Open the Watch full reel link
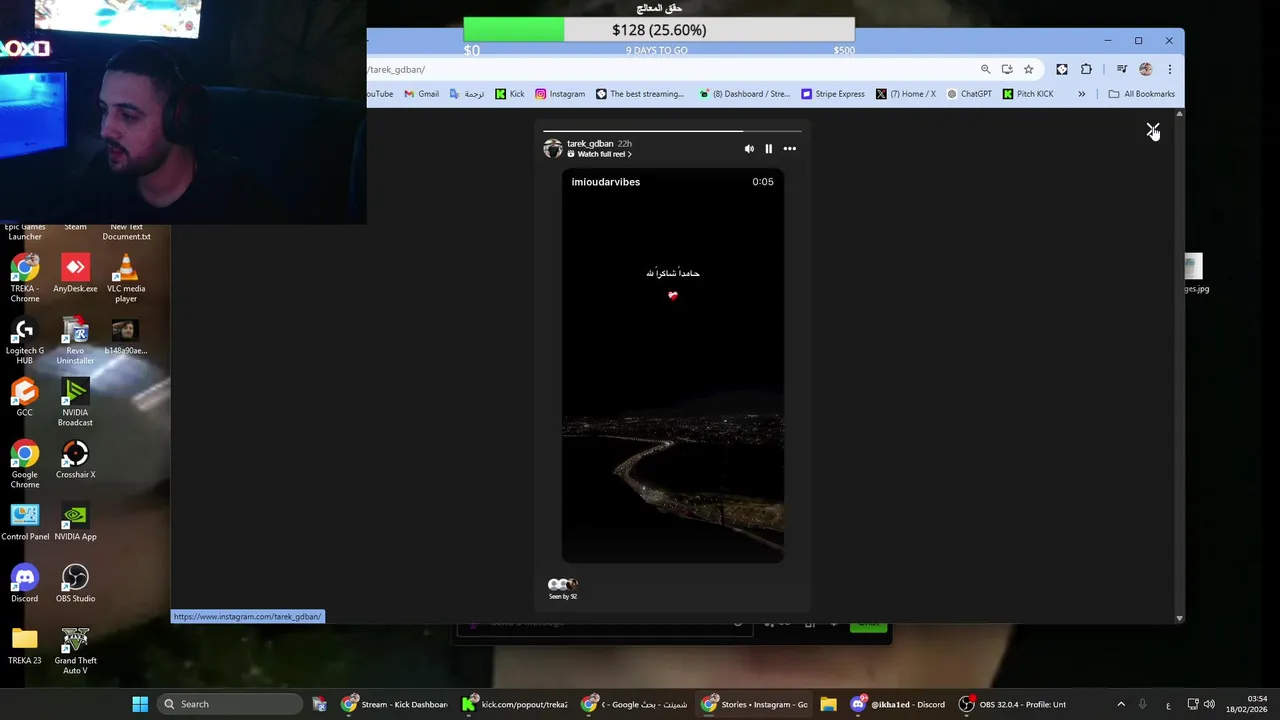 [x=600, y=154]
